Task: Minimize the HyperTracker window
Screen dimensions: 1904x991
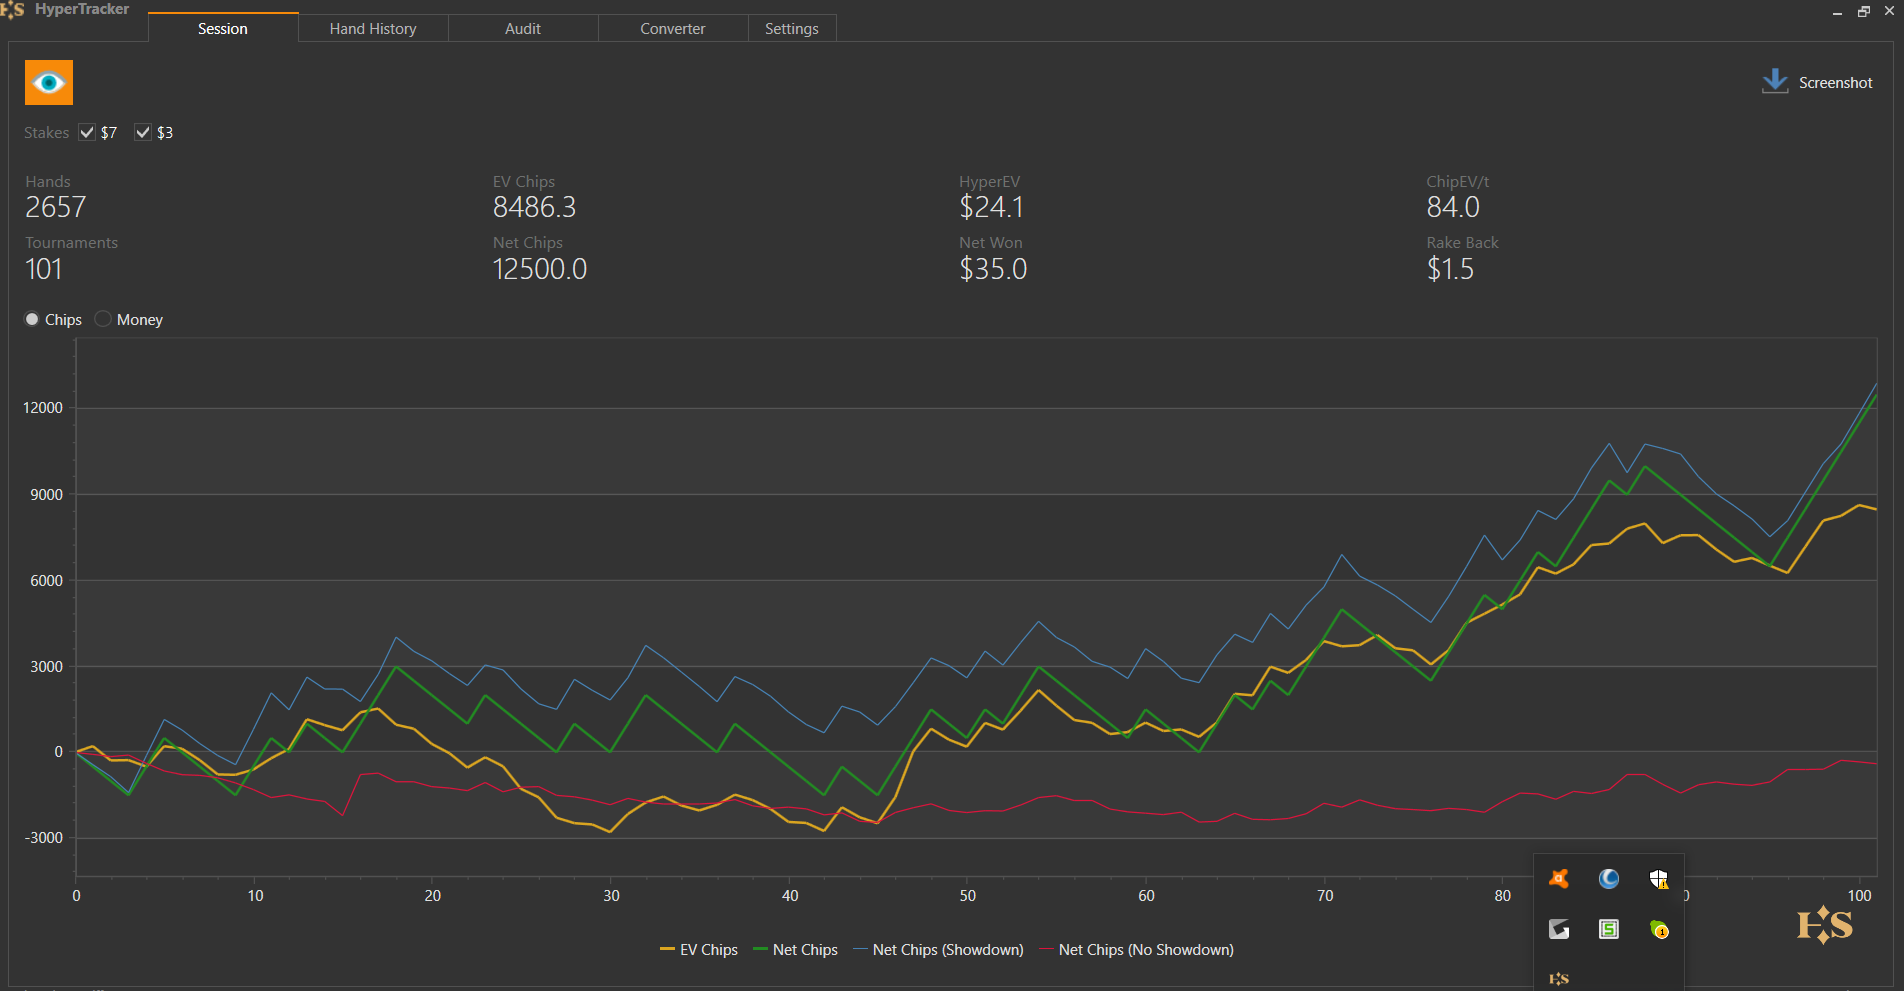Action: [x=1838, y=12]
